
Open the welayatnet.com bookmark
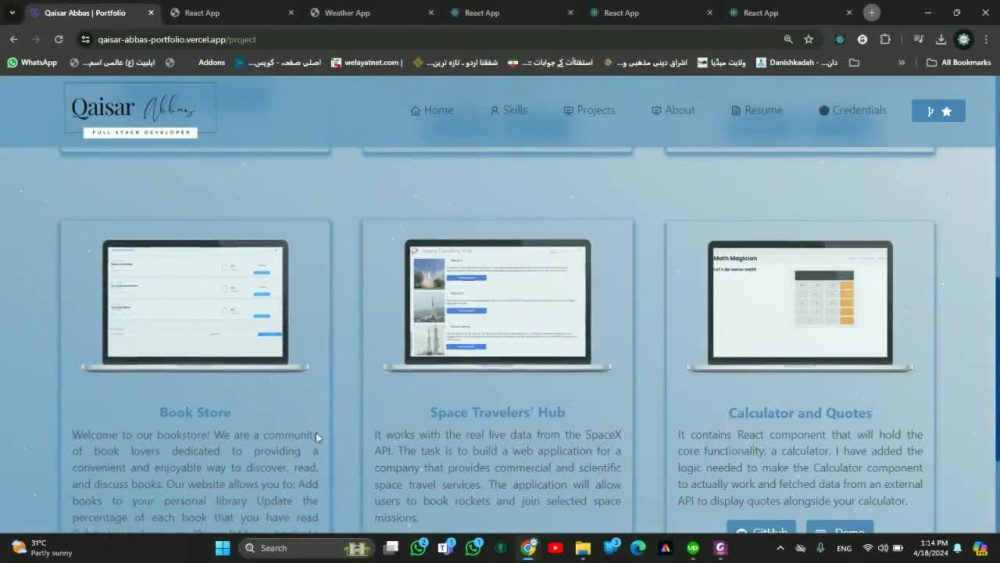point(367,62)
